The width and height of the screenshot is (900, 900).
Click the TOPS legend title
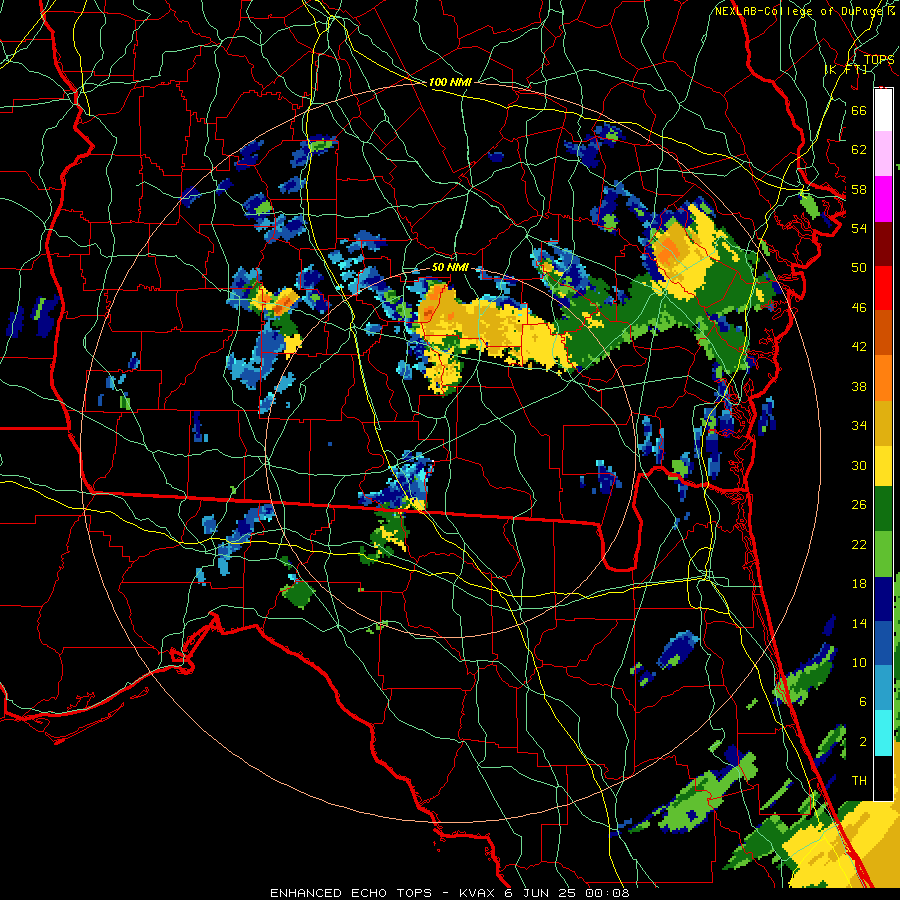coord(879,59)
